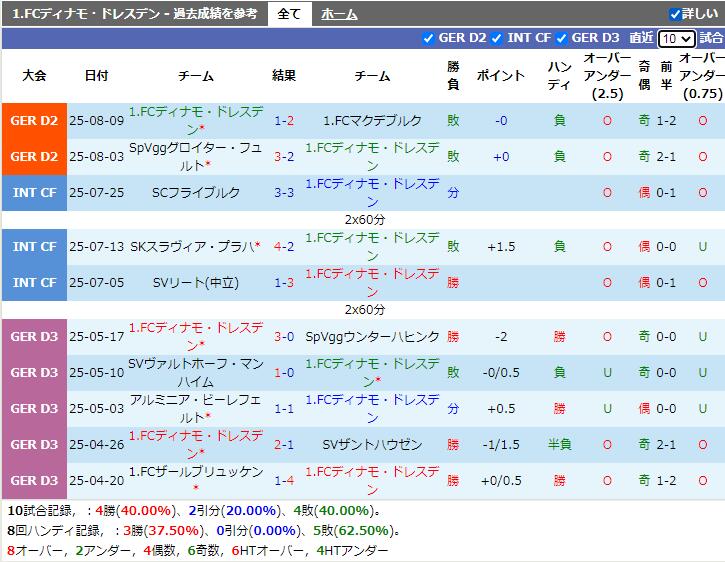
Task: Open SVザントハウゼン team link
Action: (372, 445)
